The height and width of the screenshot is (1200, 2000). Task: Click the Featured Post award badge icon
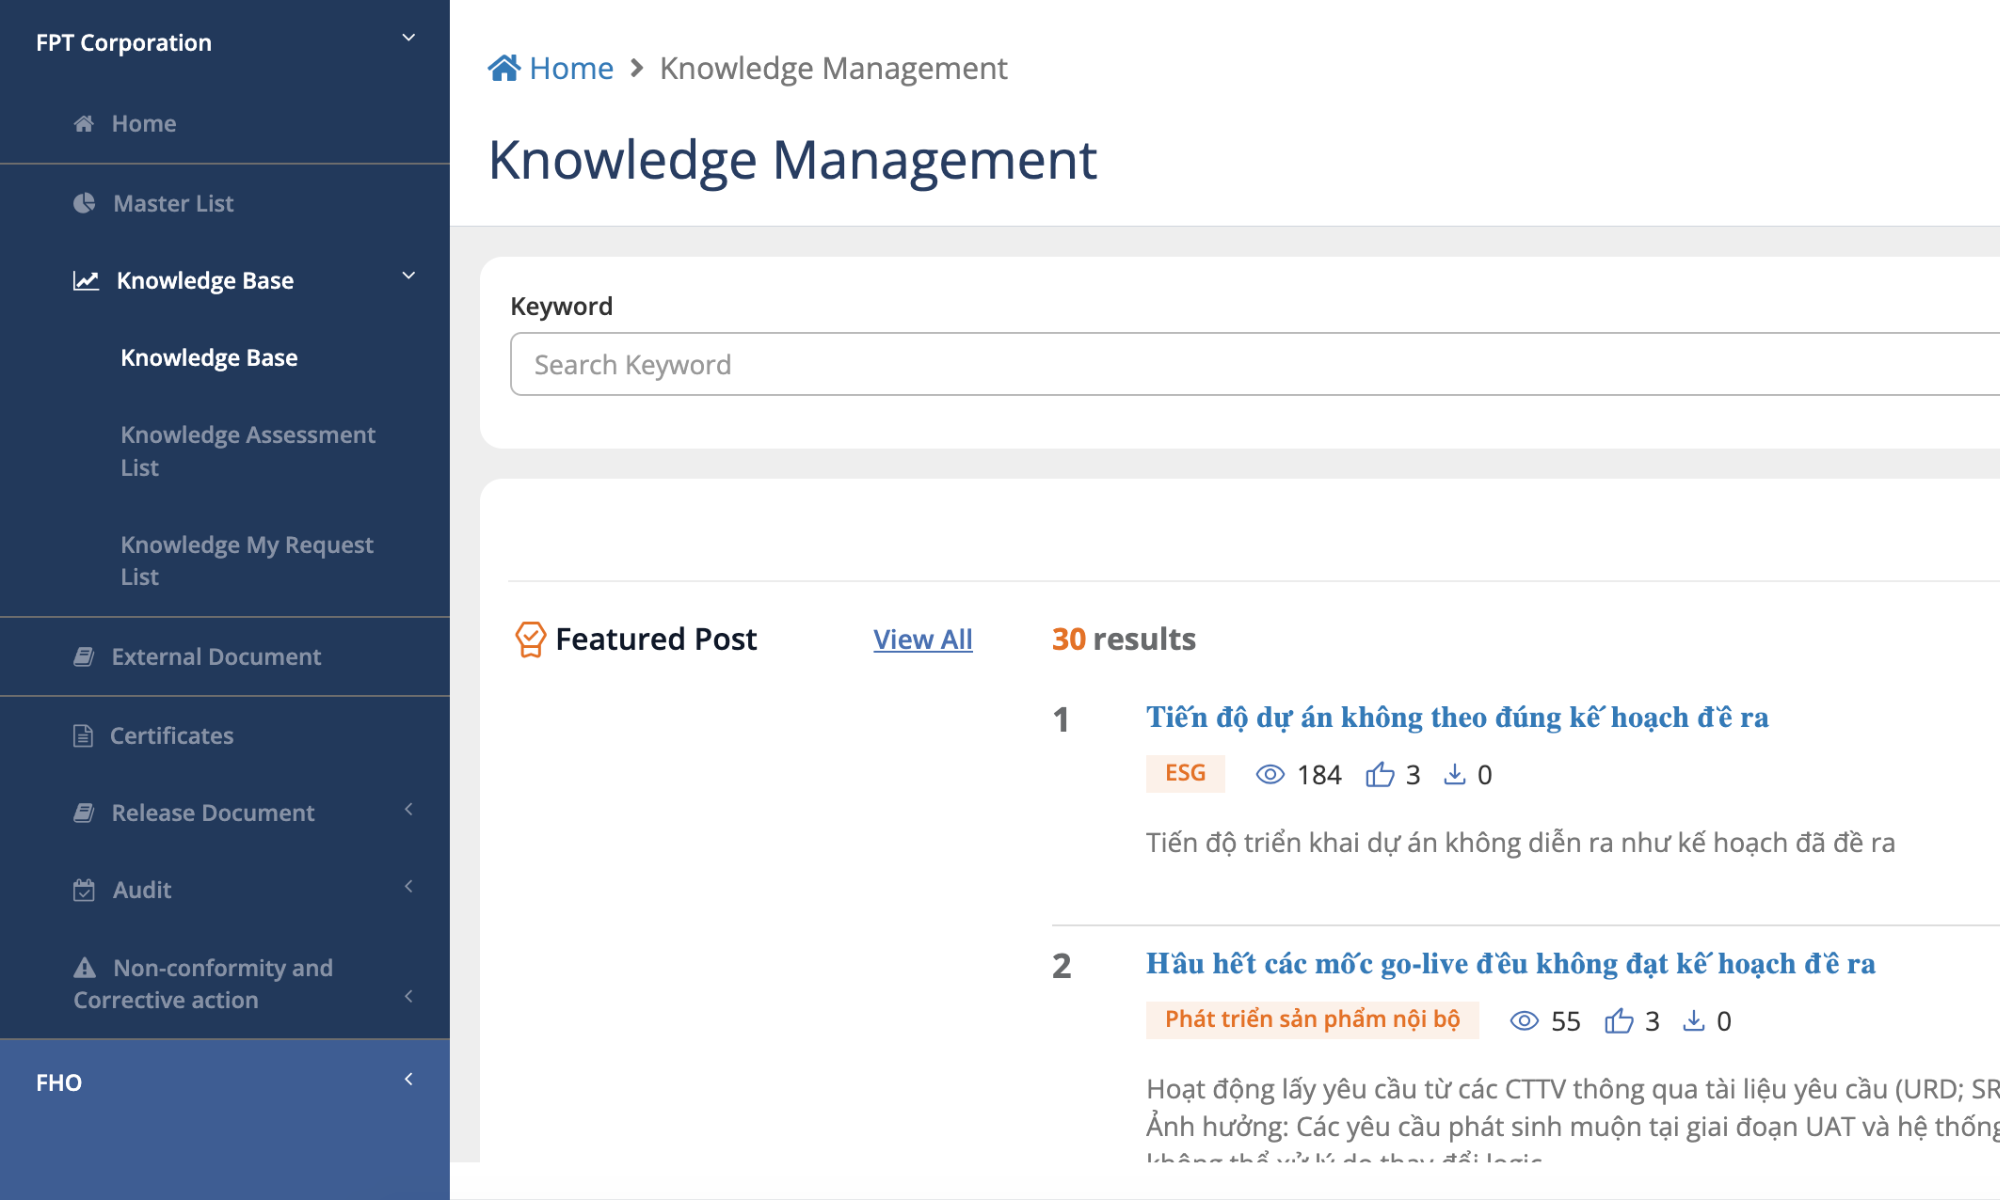coord(530,639)
